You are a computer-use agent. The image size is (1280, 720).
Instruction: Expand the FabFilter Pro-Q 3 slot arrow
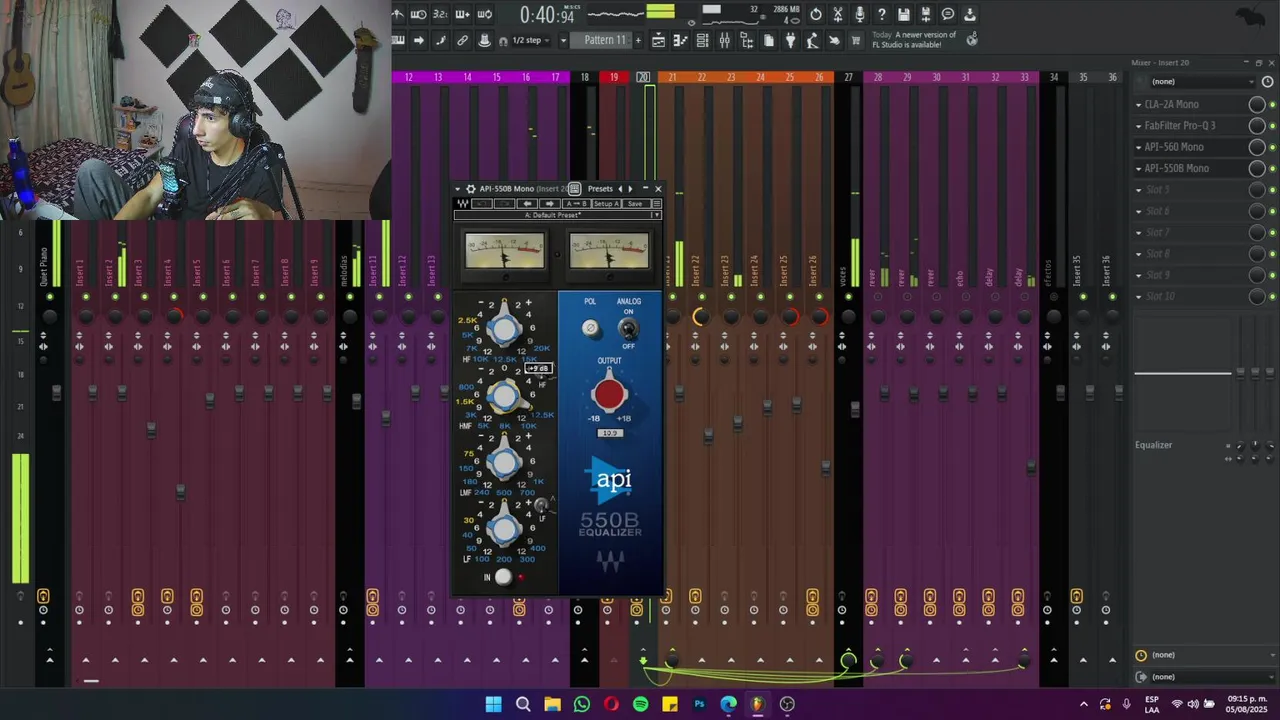(1138, 126)
